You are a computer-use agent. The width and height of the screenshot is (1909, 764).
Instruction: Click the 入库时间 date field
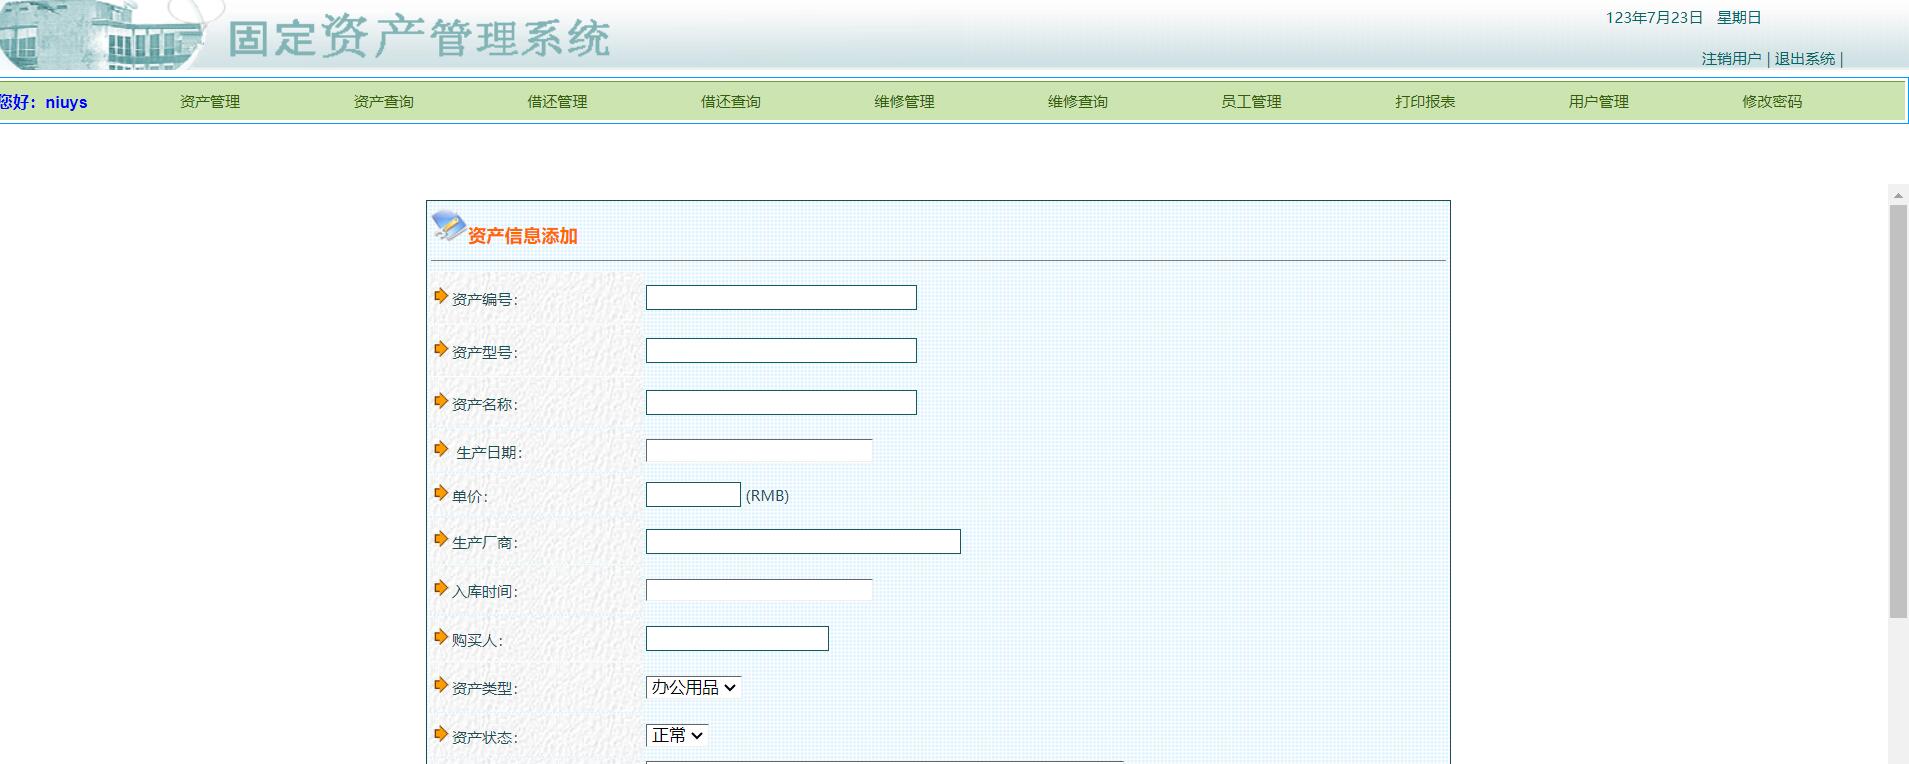coord(759,590)
